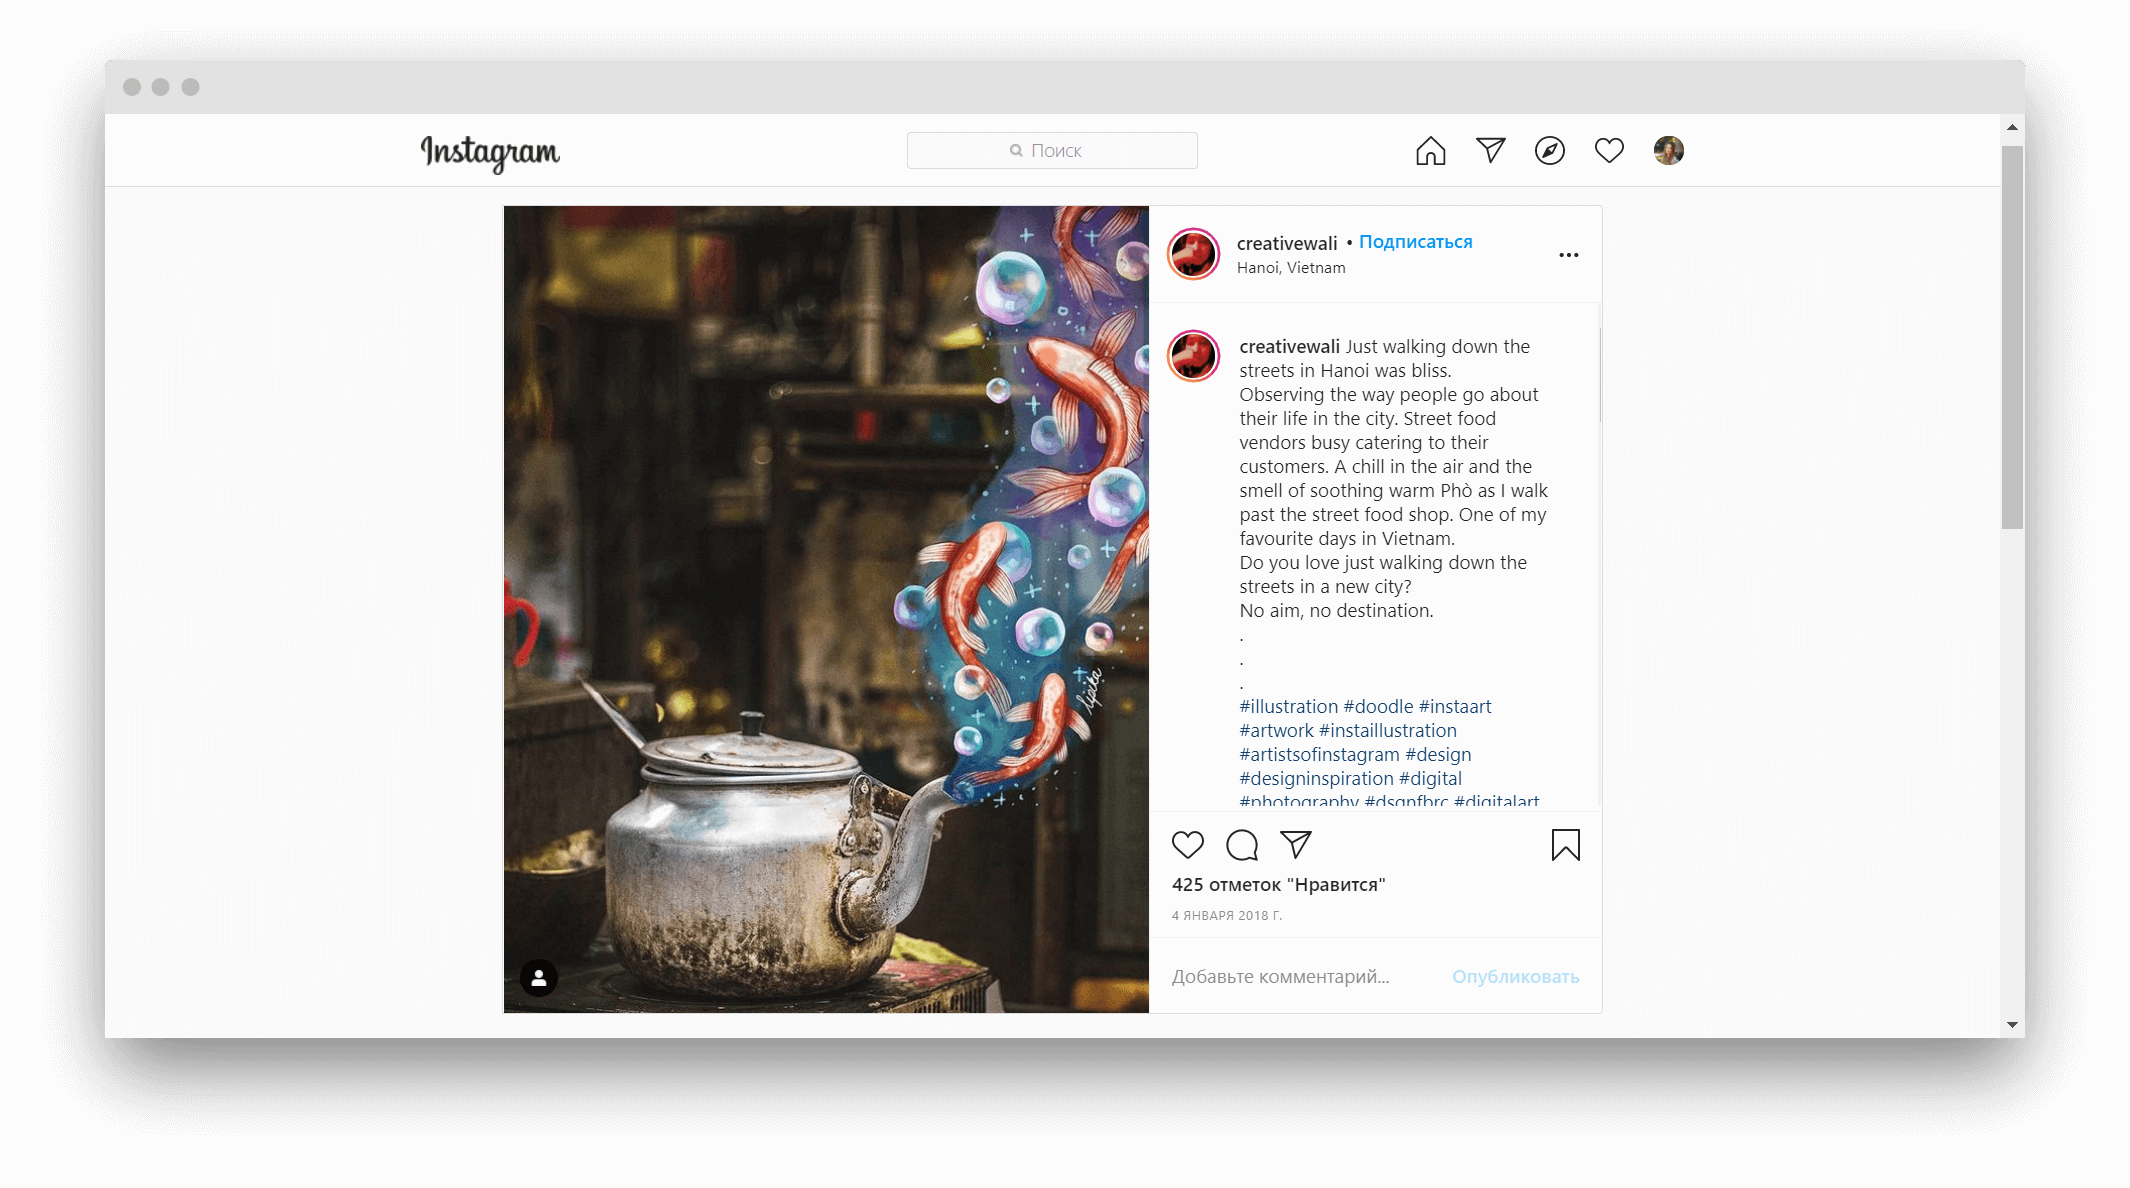Open the Activity heart icon in header
Image resolution: width=2130 pixels, height=1188 pixels.
click(1609, 150)
